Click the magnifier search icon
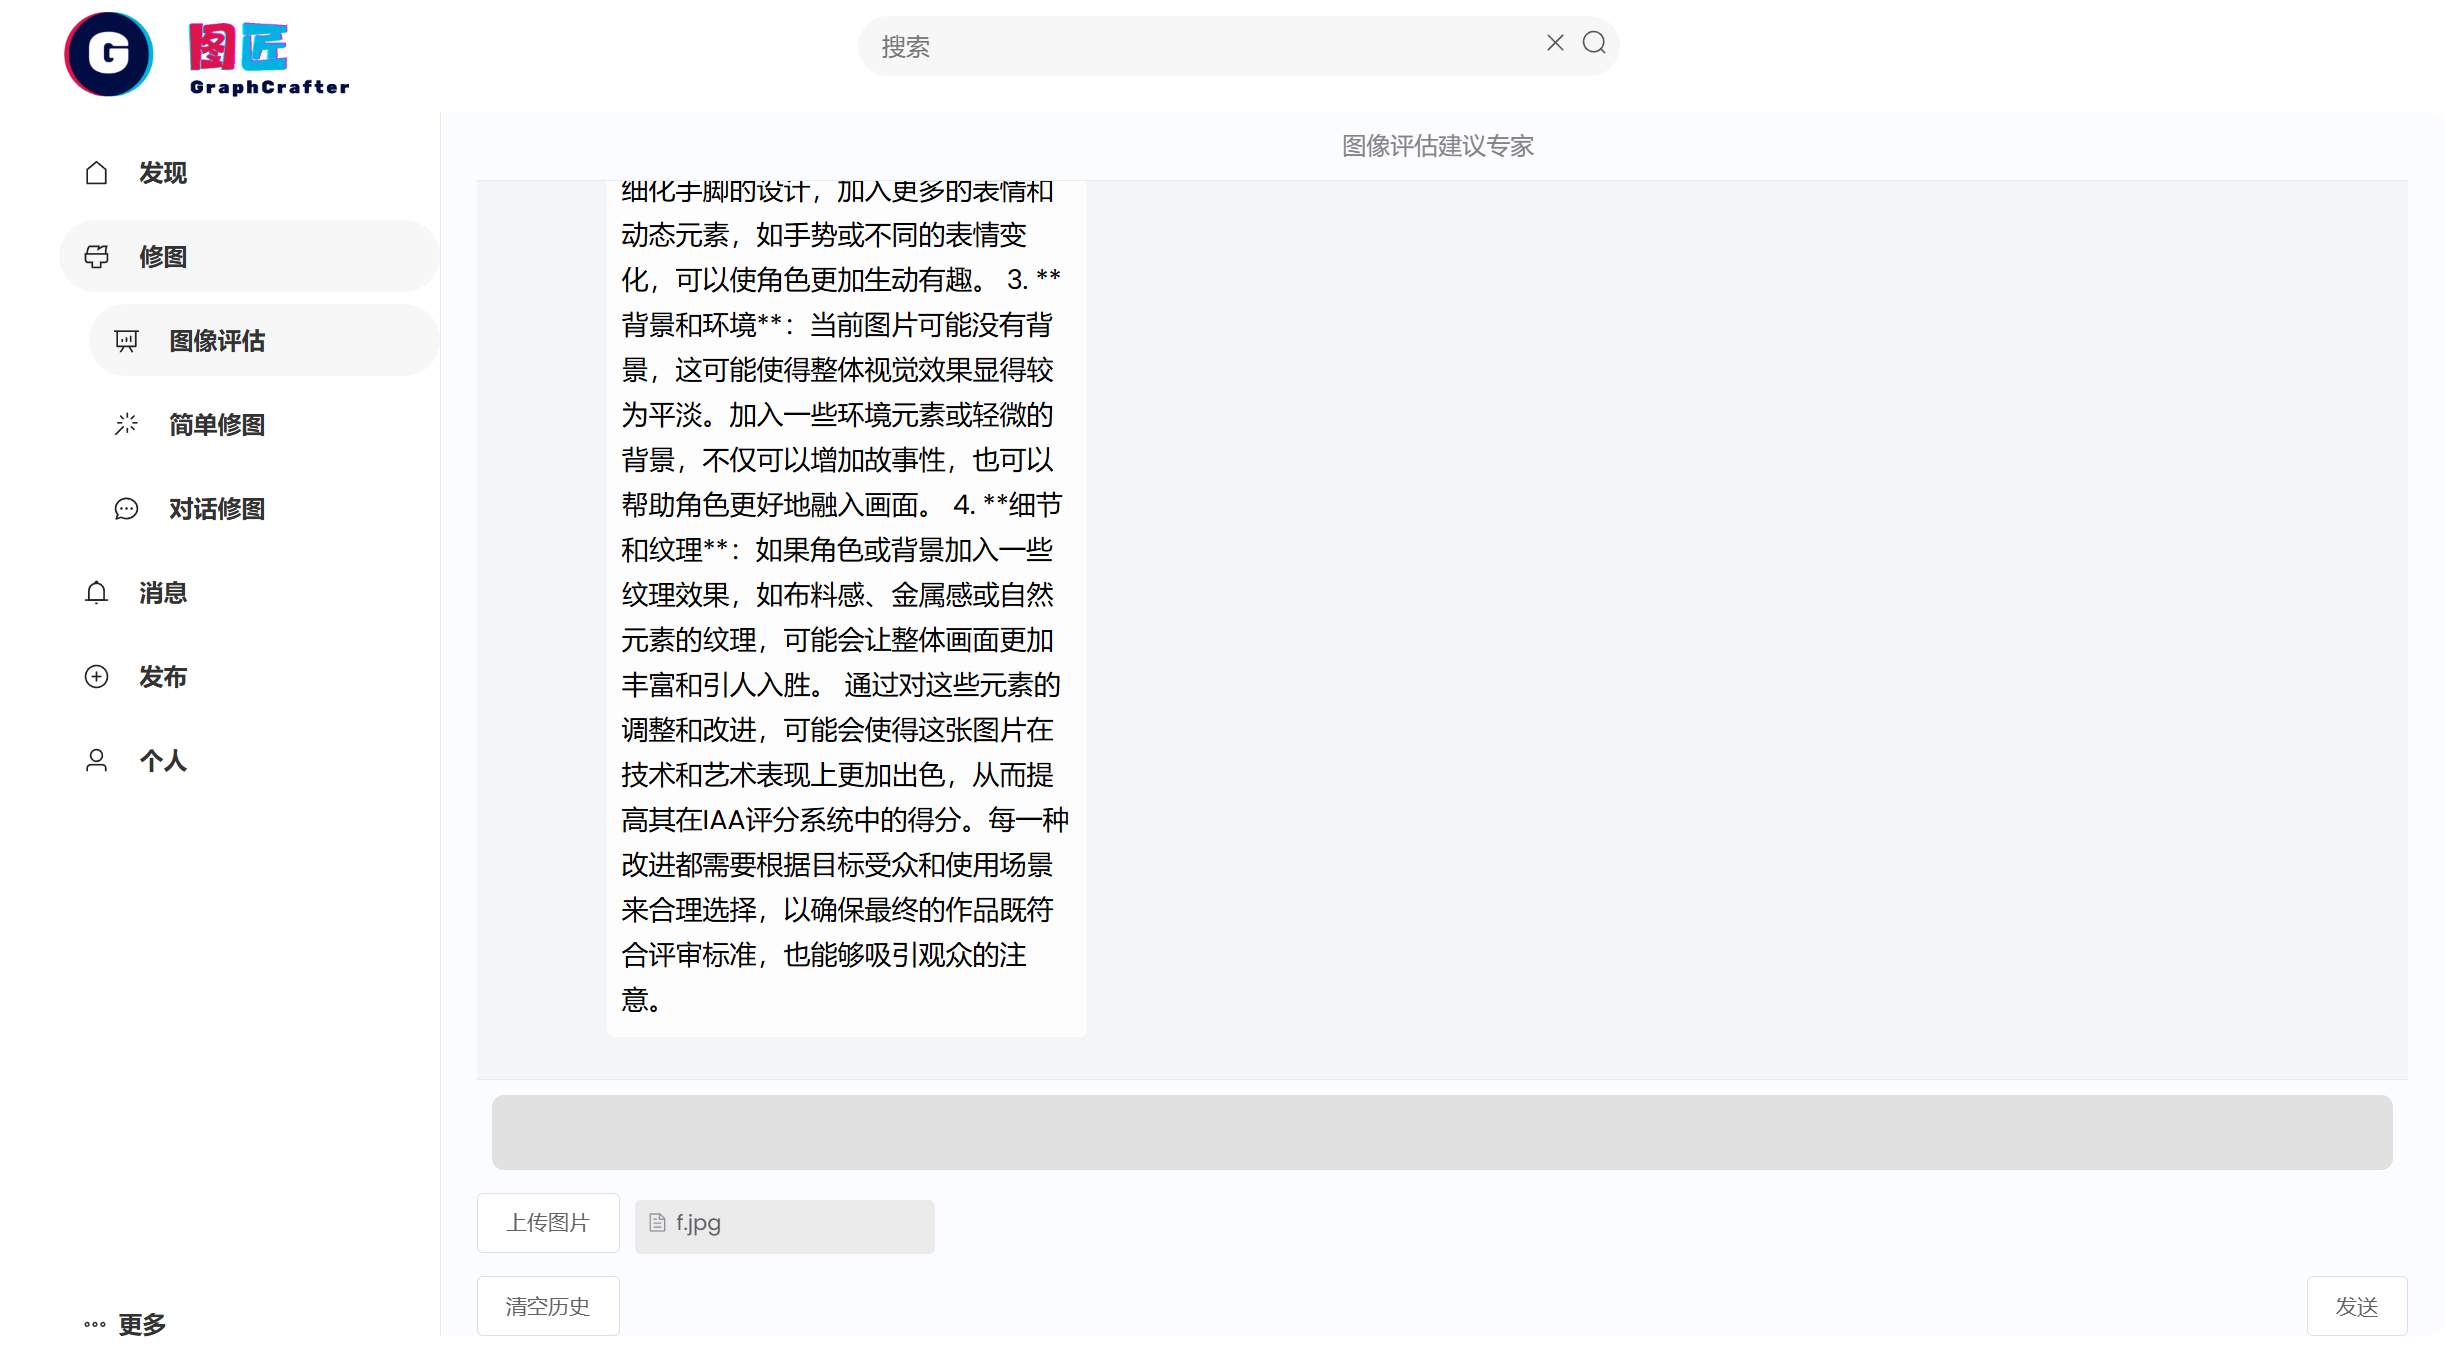This screenshot has height=1362, width=2445. (1594, 43)
